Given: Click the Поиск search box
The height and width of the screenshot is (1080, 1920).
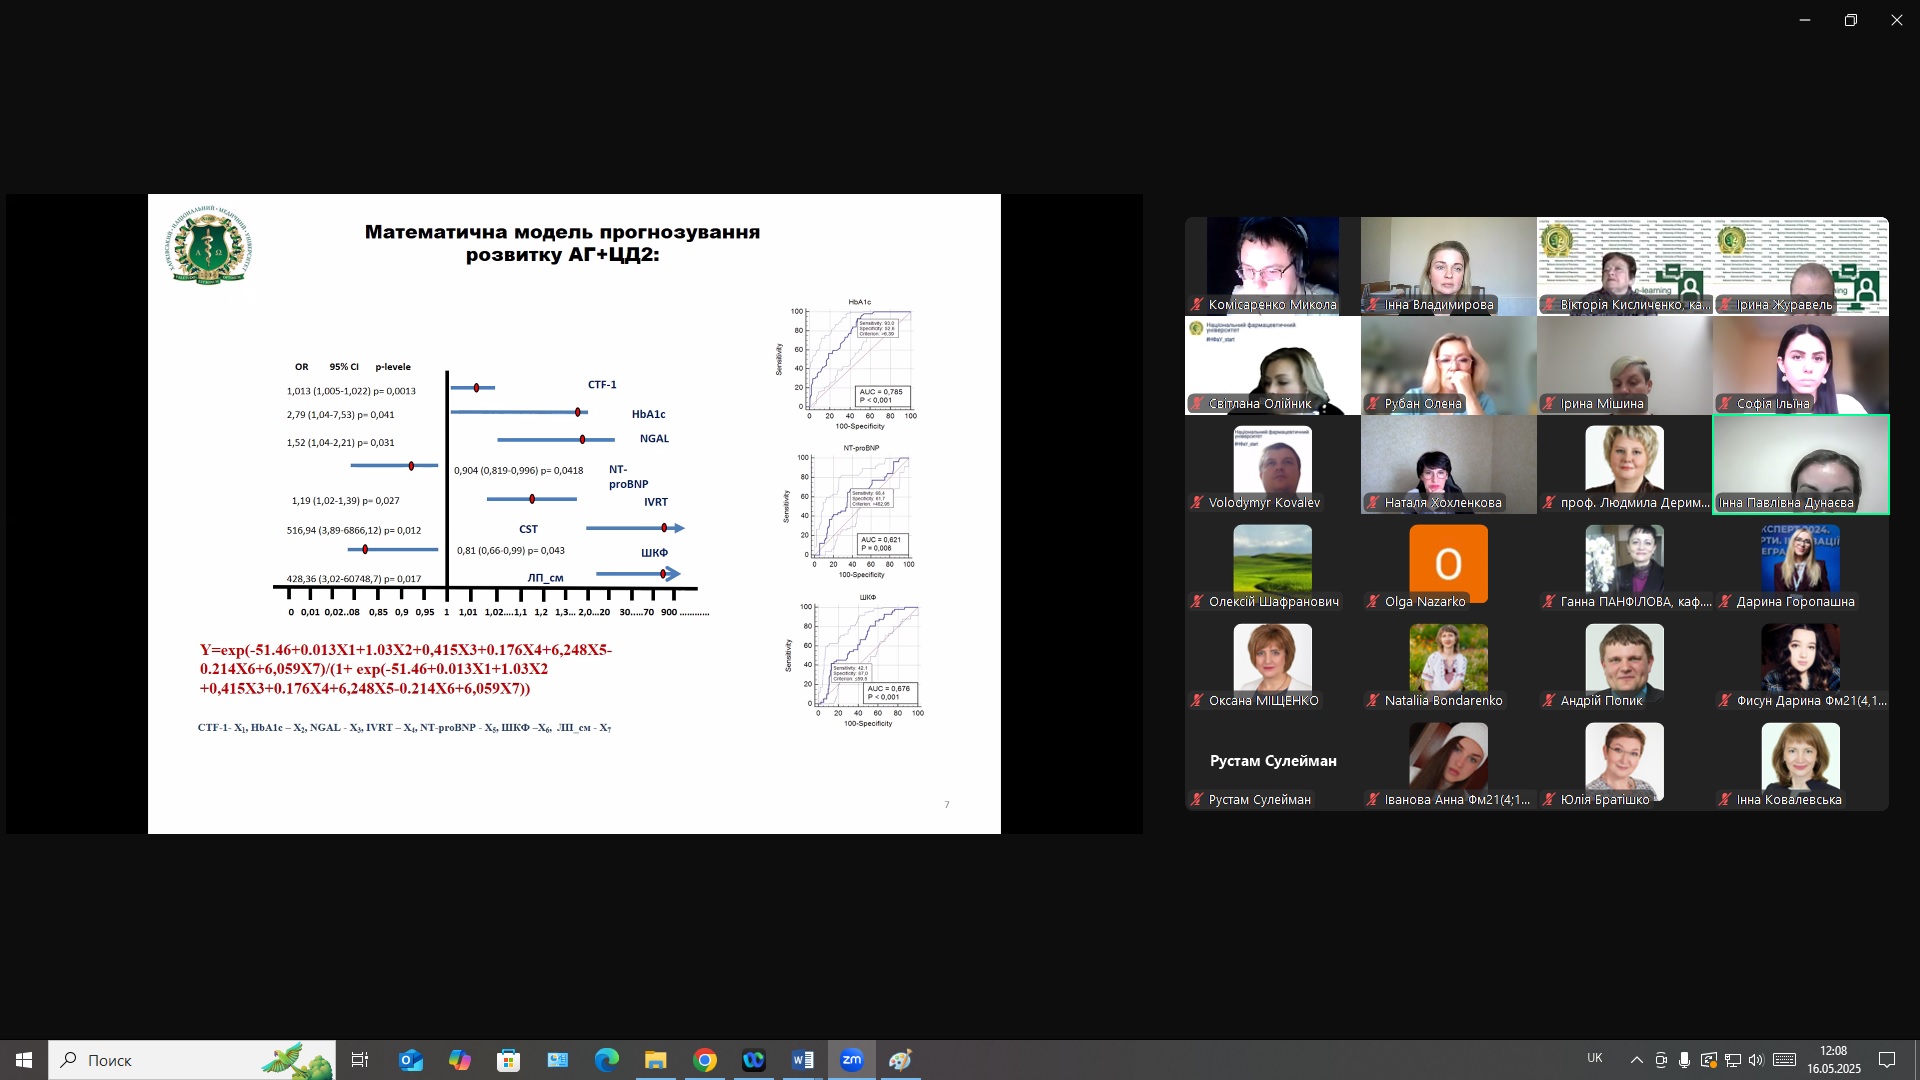Looking at the screenshot, I should tap(192, 1060).
